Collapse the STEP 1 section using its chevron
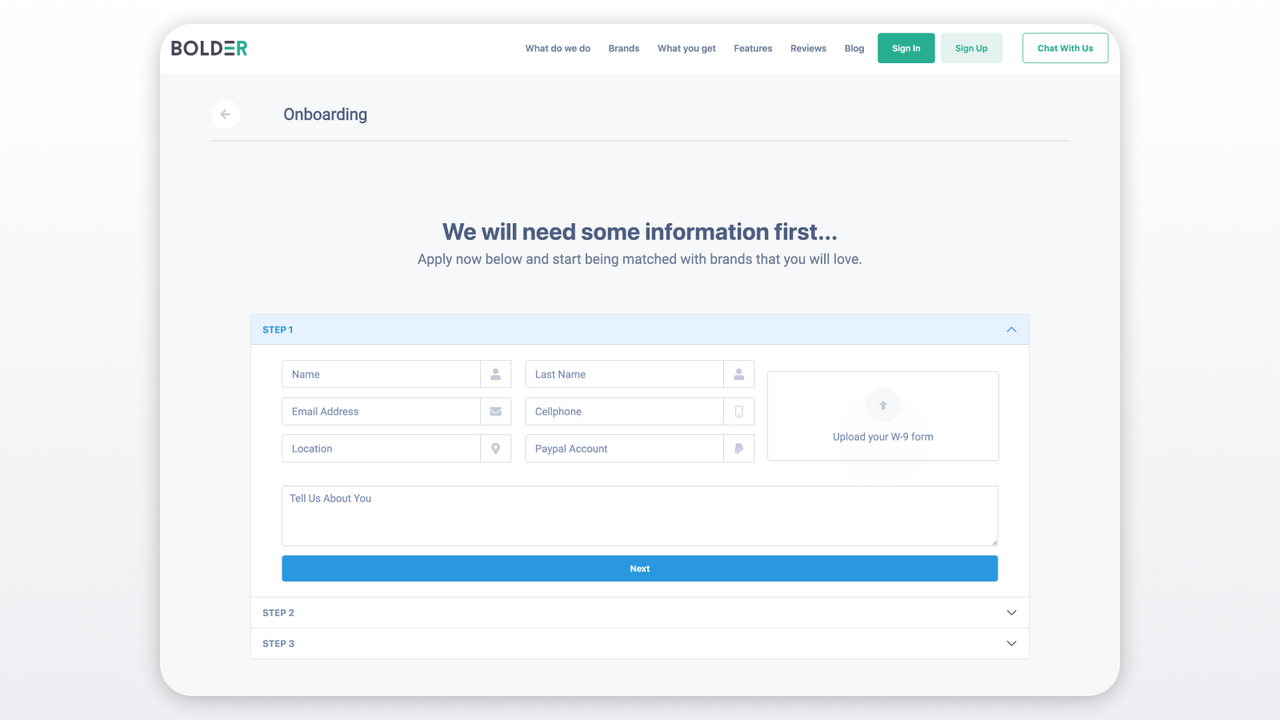This screenshot has height=720, width=1280. (1011, 329)
